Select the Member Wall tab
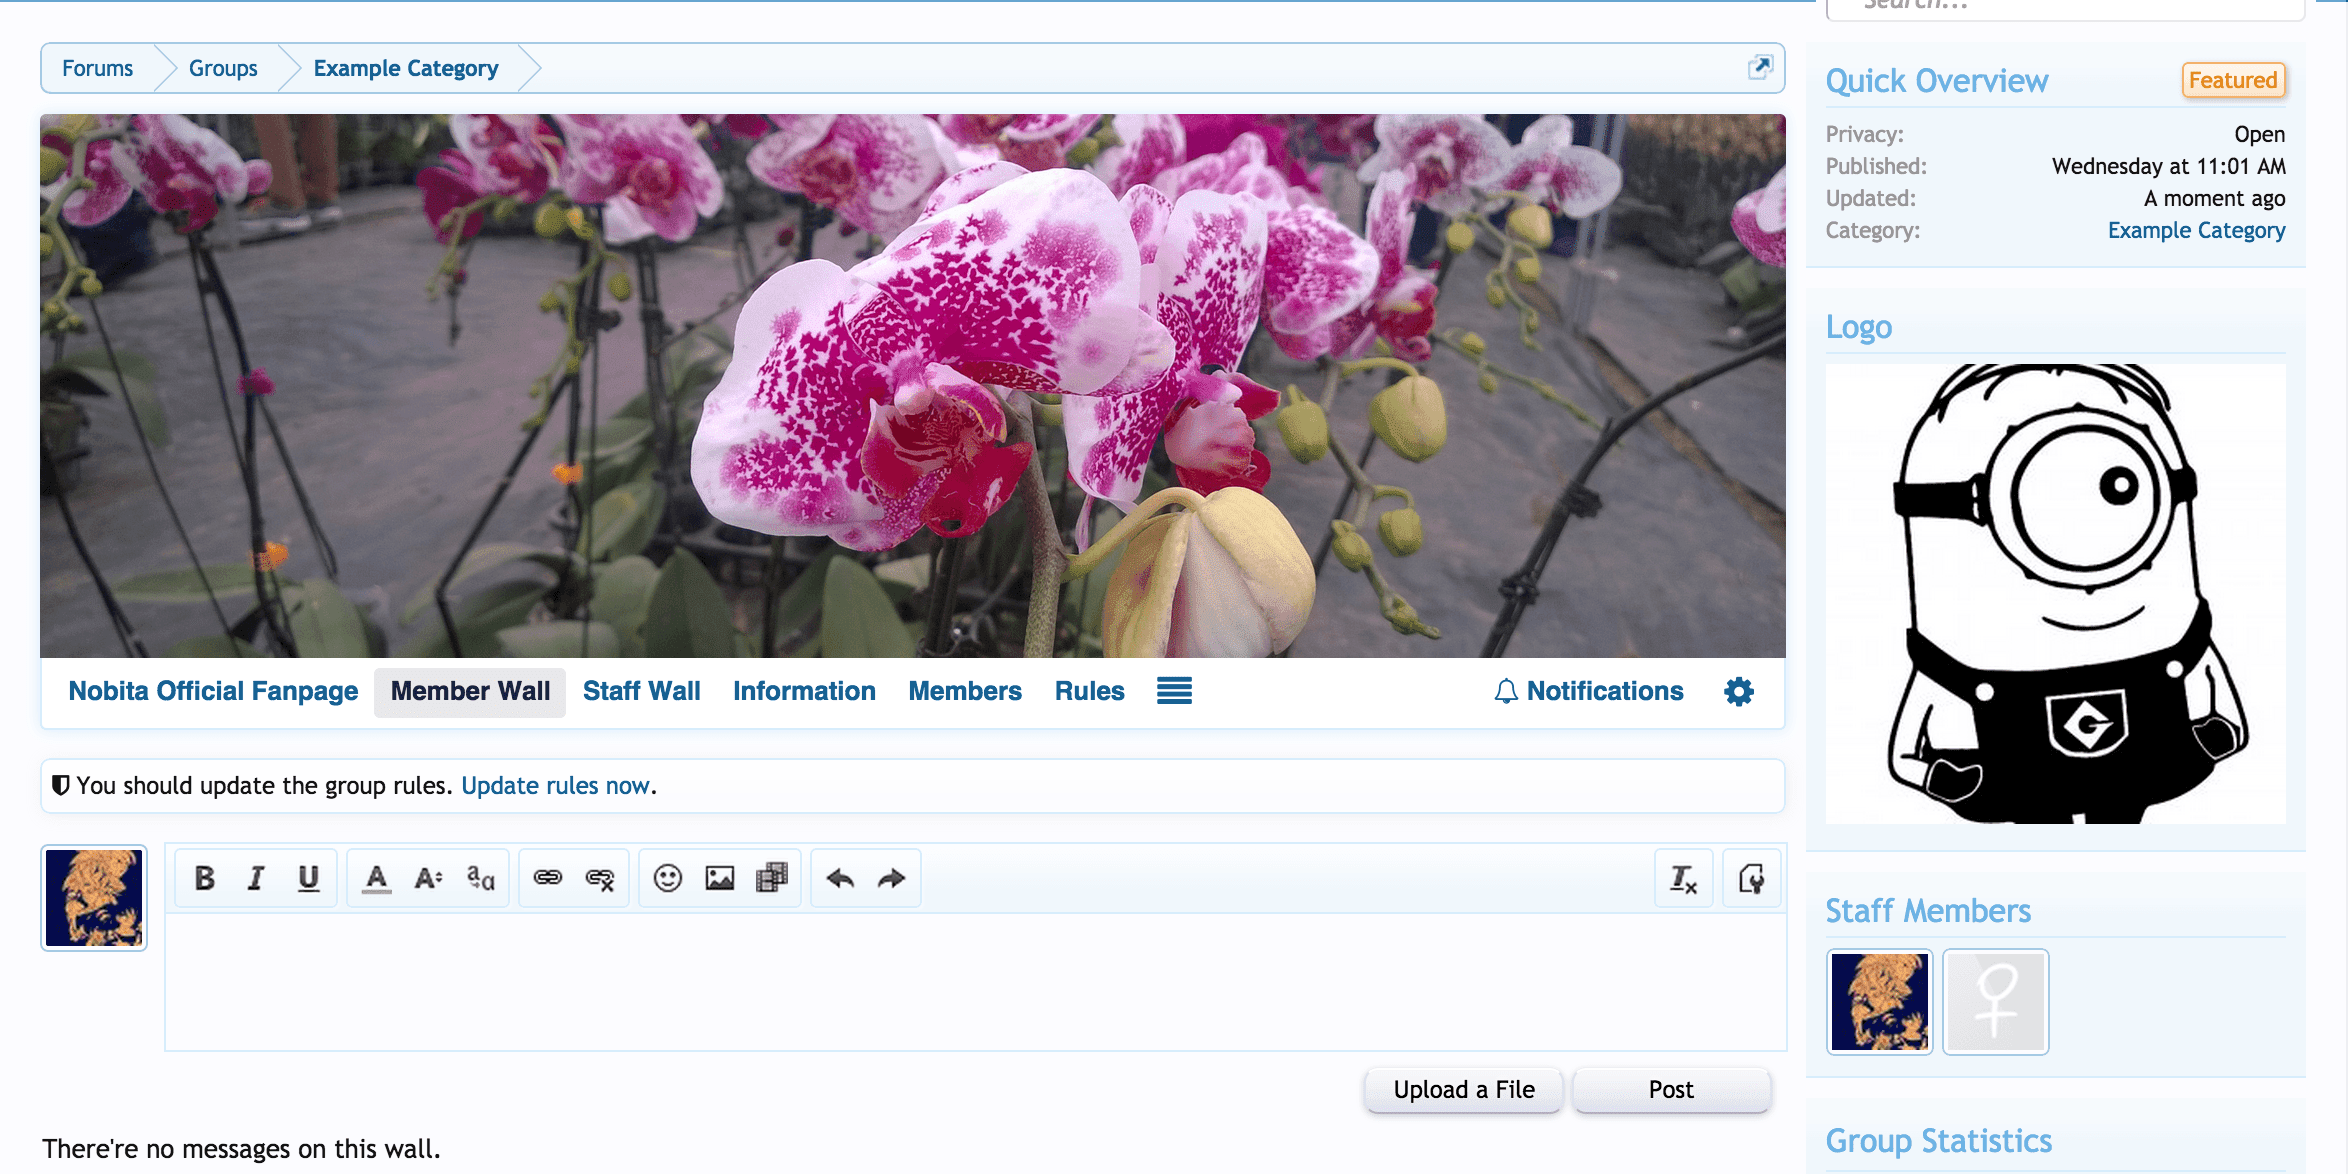This screenshot has height=1174, width=2348. click(470, 692)
